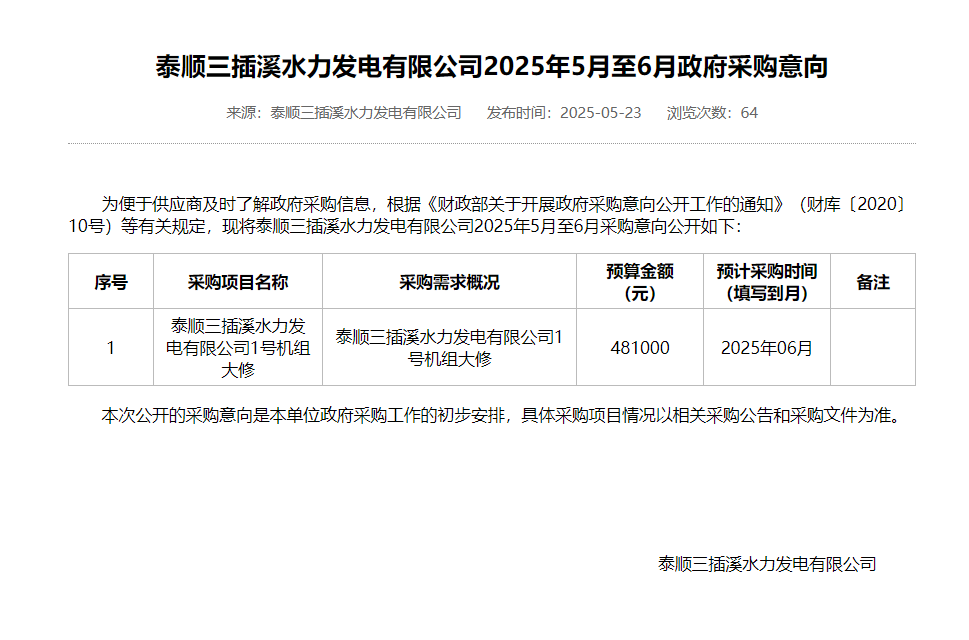Click the table header 预计采购时间(填写到月)
This screenshot has height=640, width=969.
pos(766,282)
